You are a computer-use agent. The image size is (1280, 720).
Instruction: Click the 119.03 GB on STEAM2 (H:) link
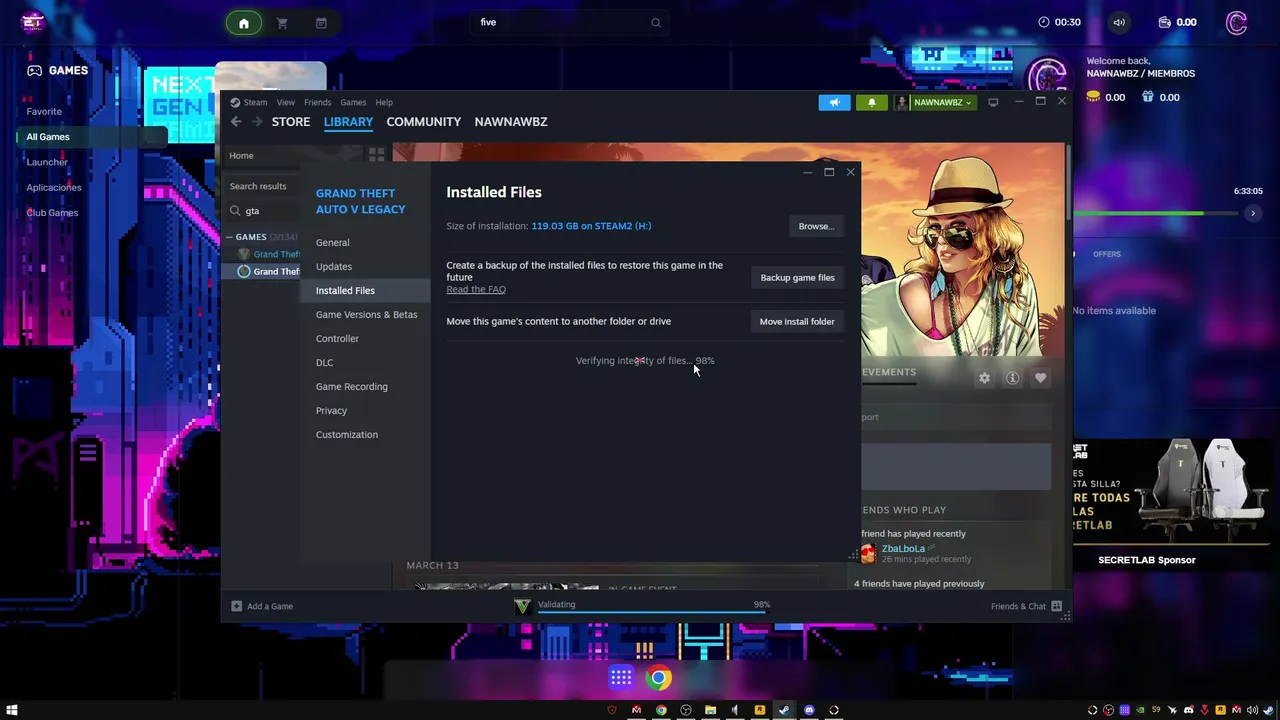pos(591,226)
